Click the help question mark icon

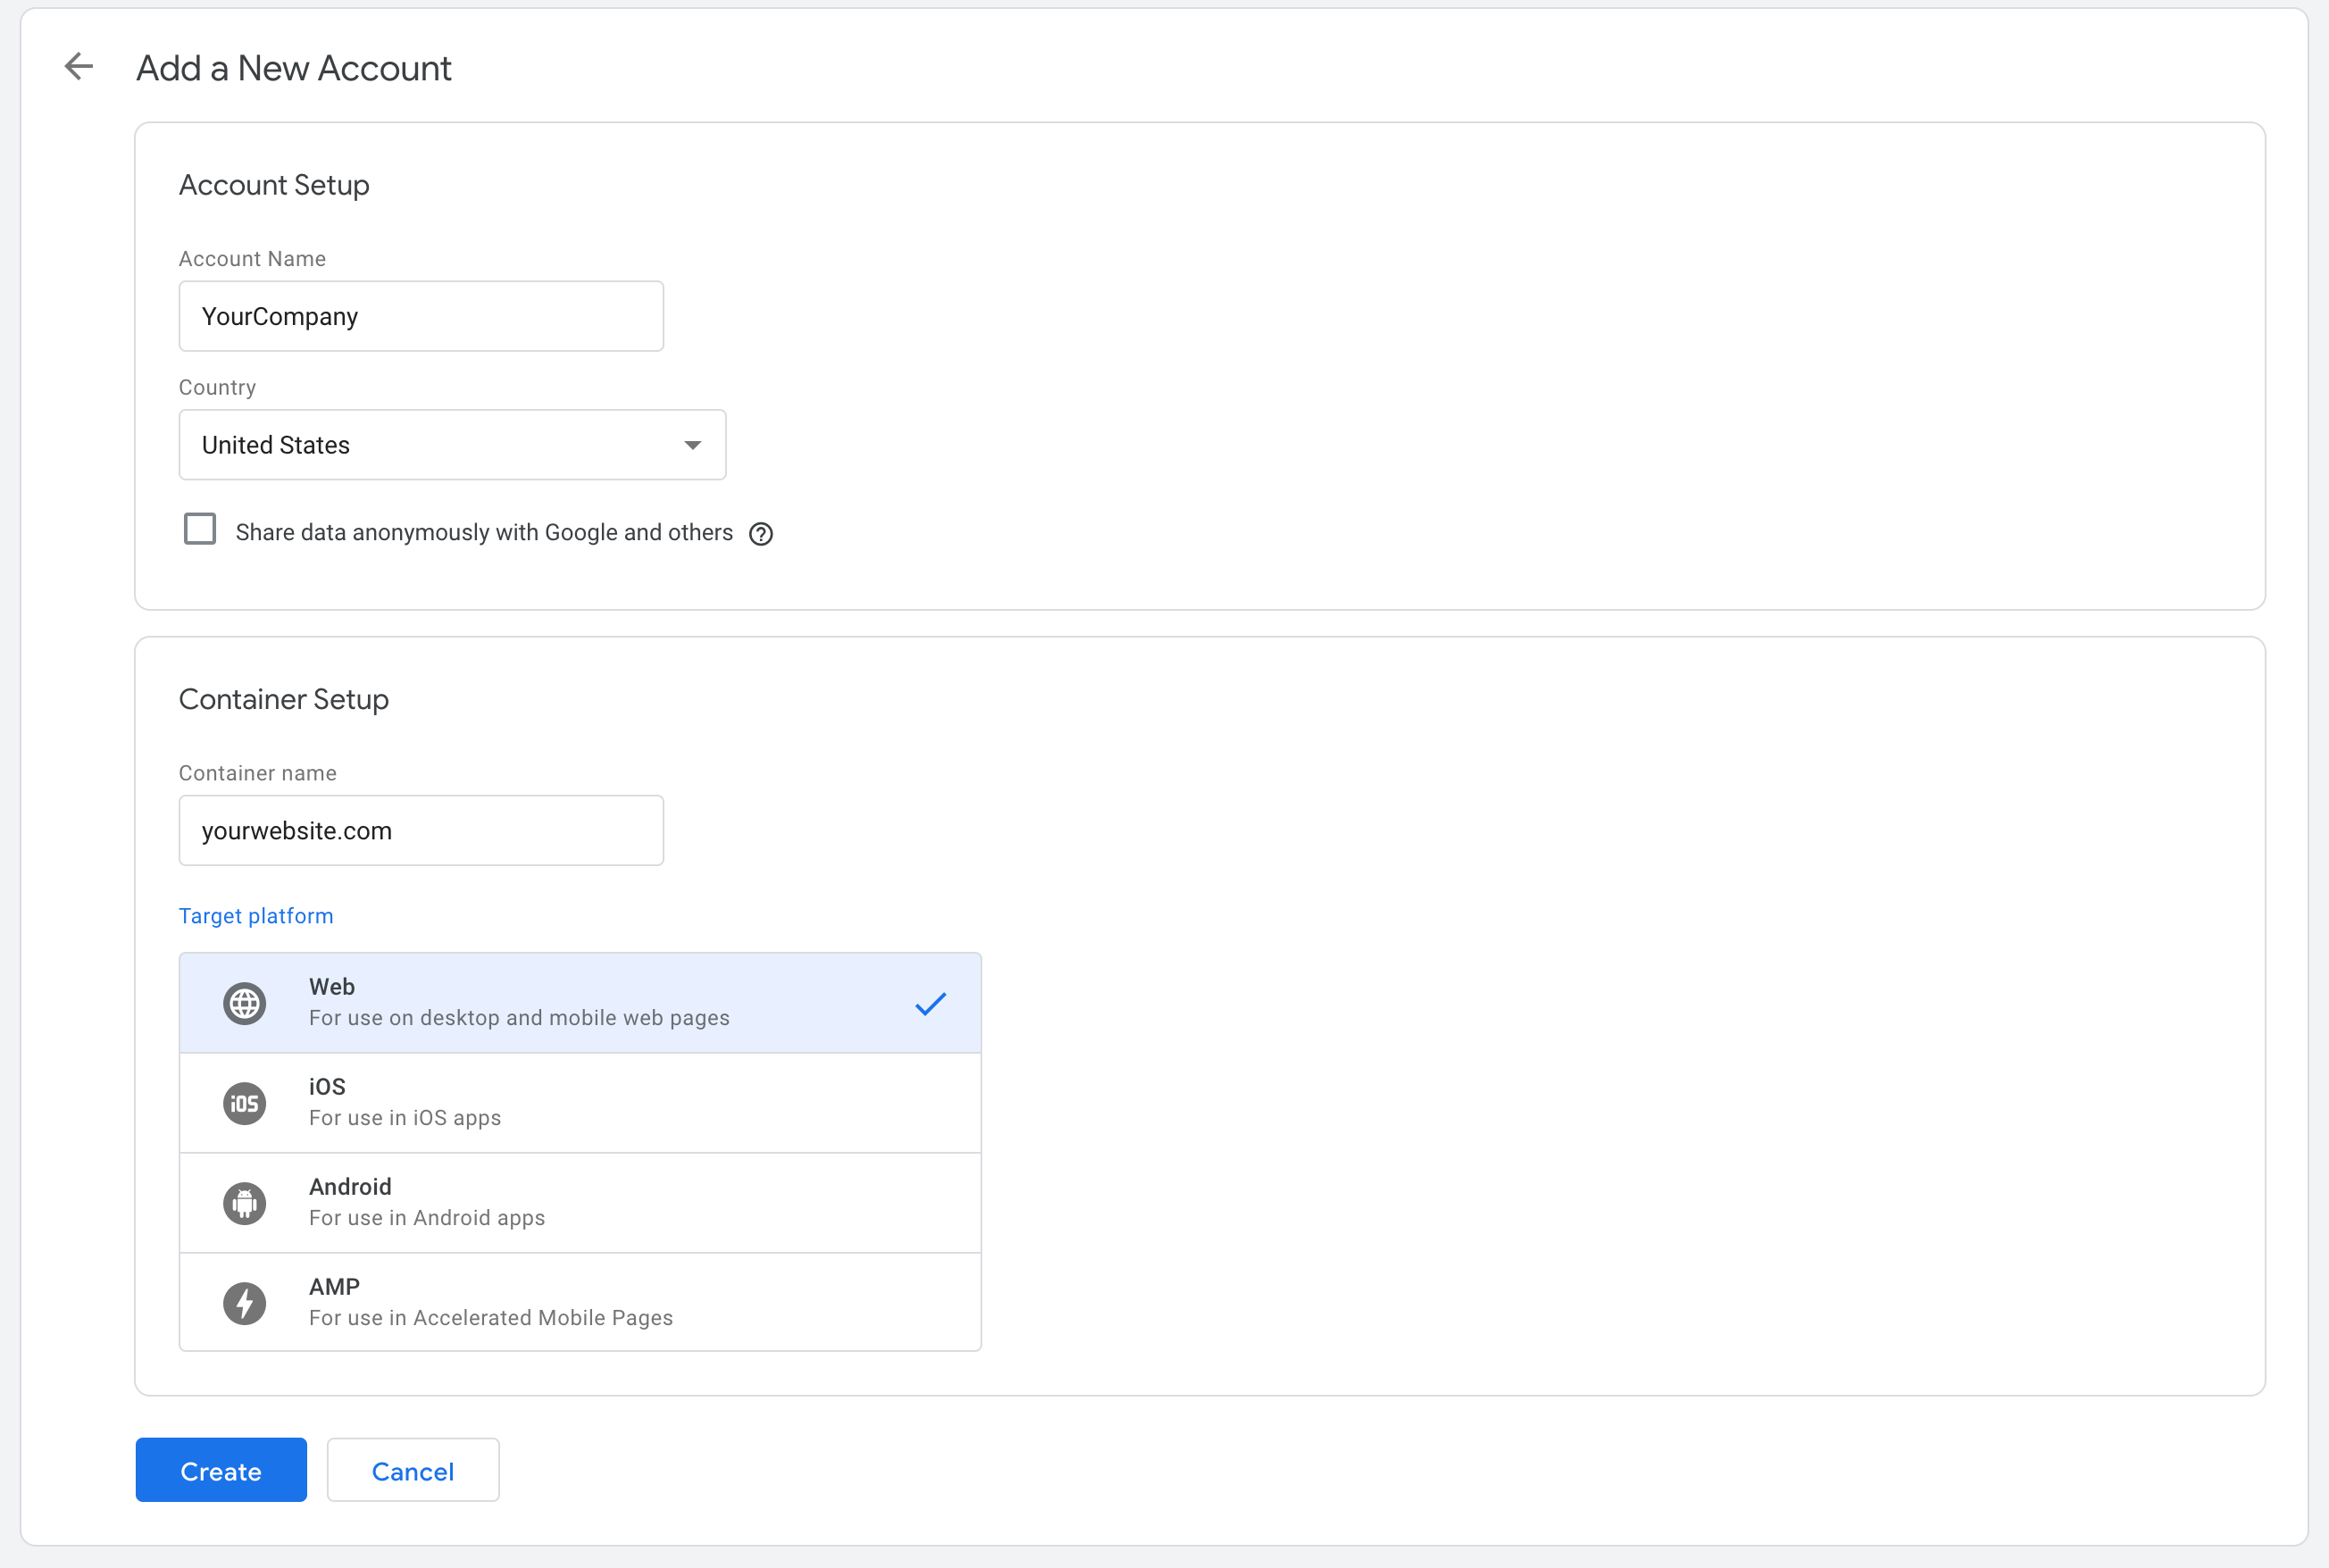click(761, 534)
